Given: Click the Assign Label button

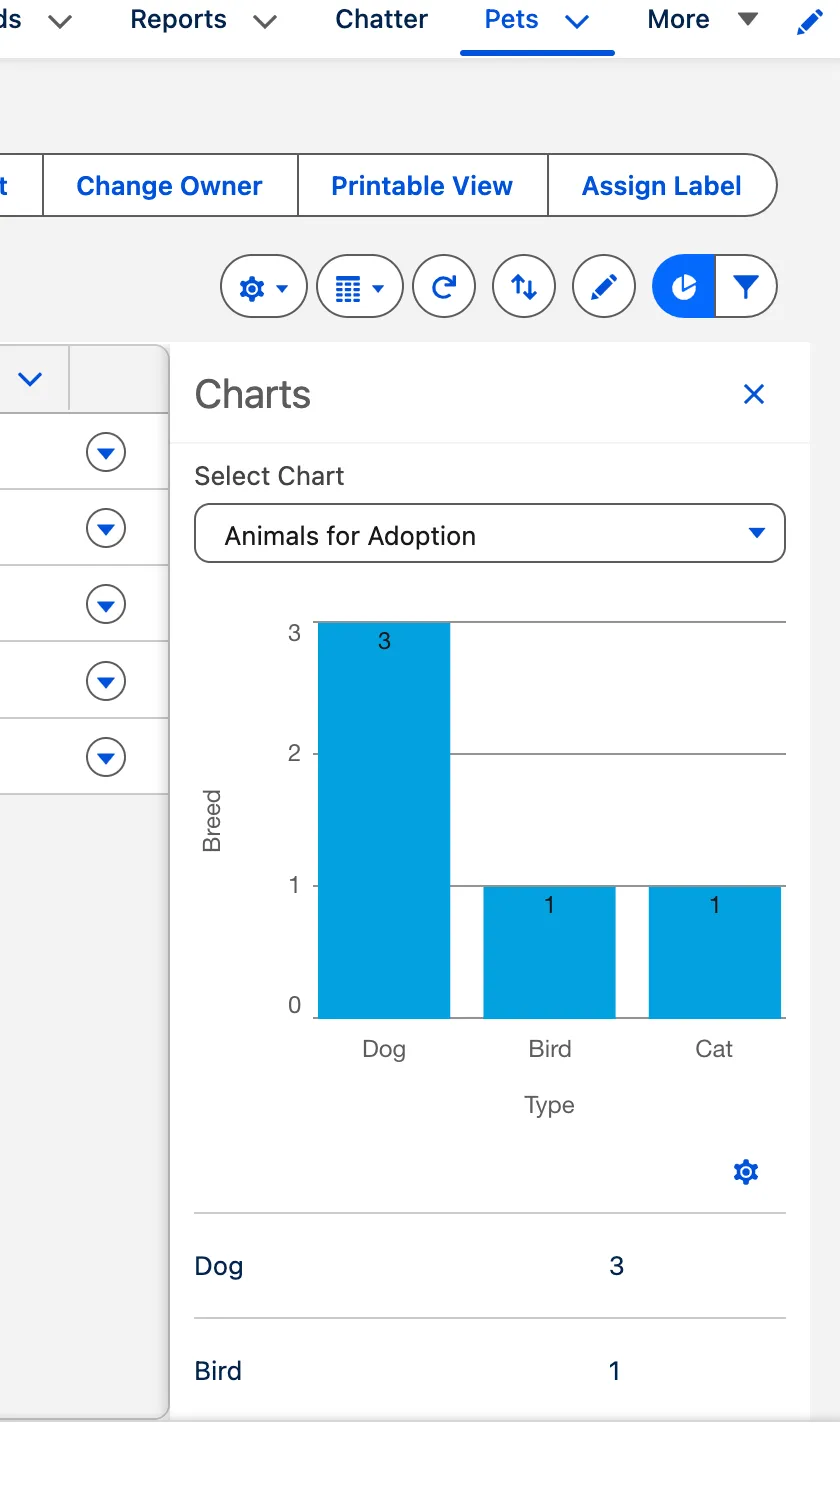Looking at the screenshot, I should click(661, 186).
